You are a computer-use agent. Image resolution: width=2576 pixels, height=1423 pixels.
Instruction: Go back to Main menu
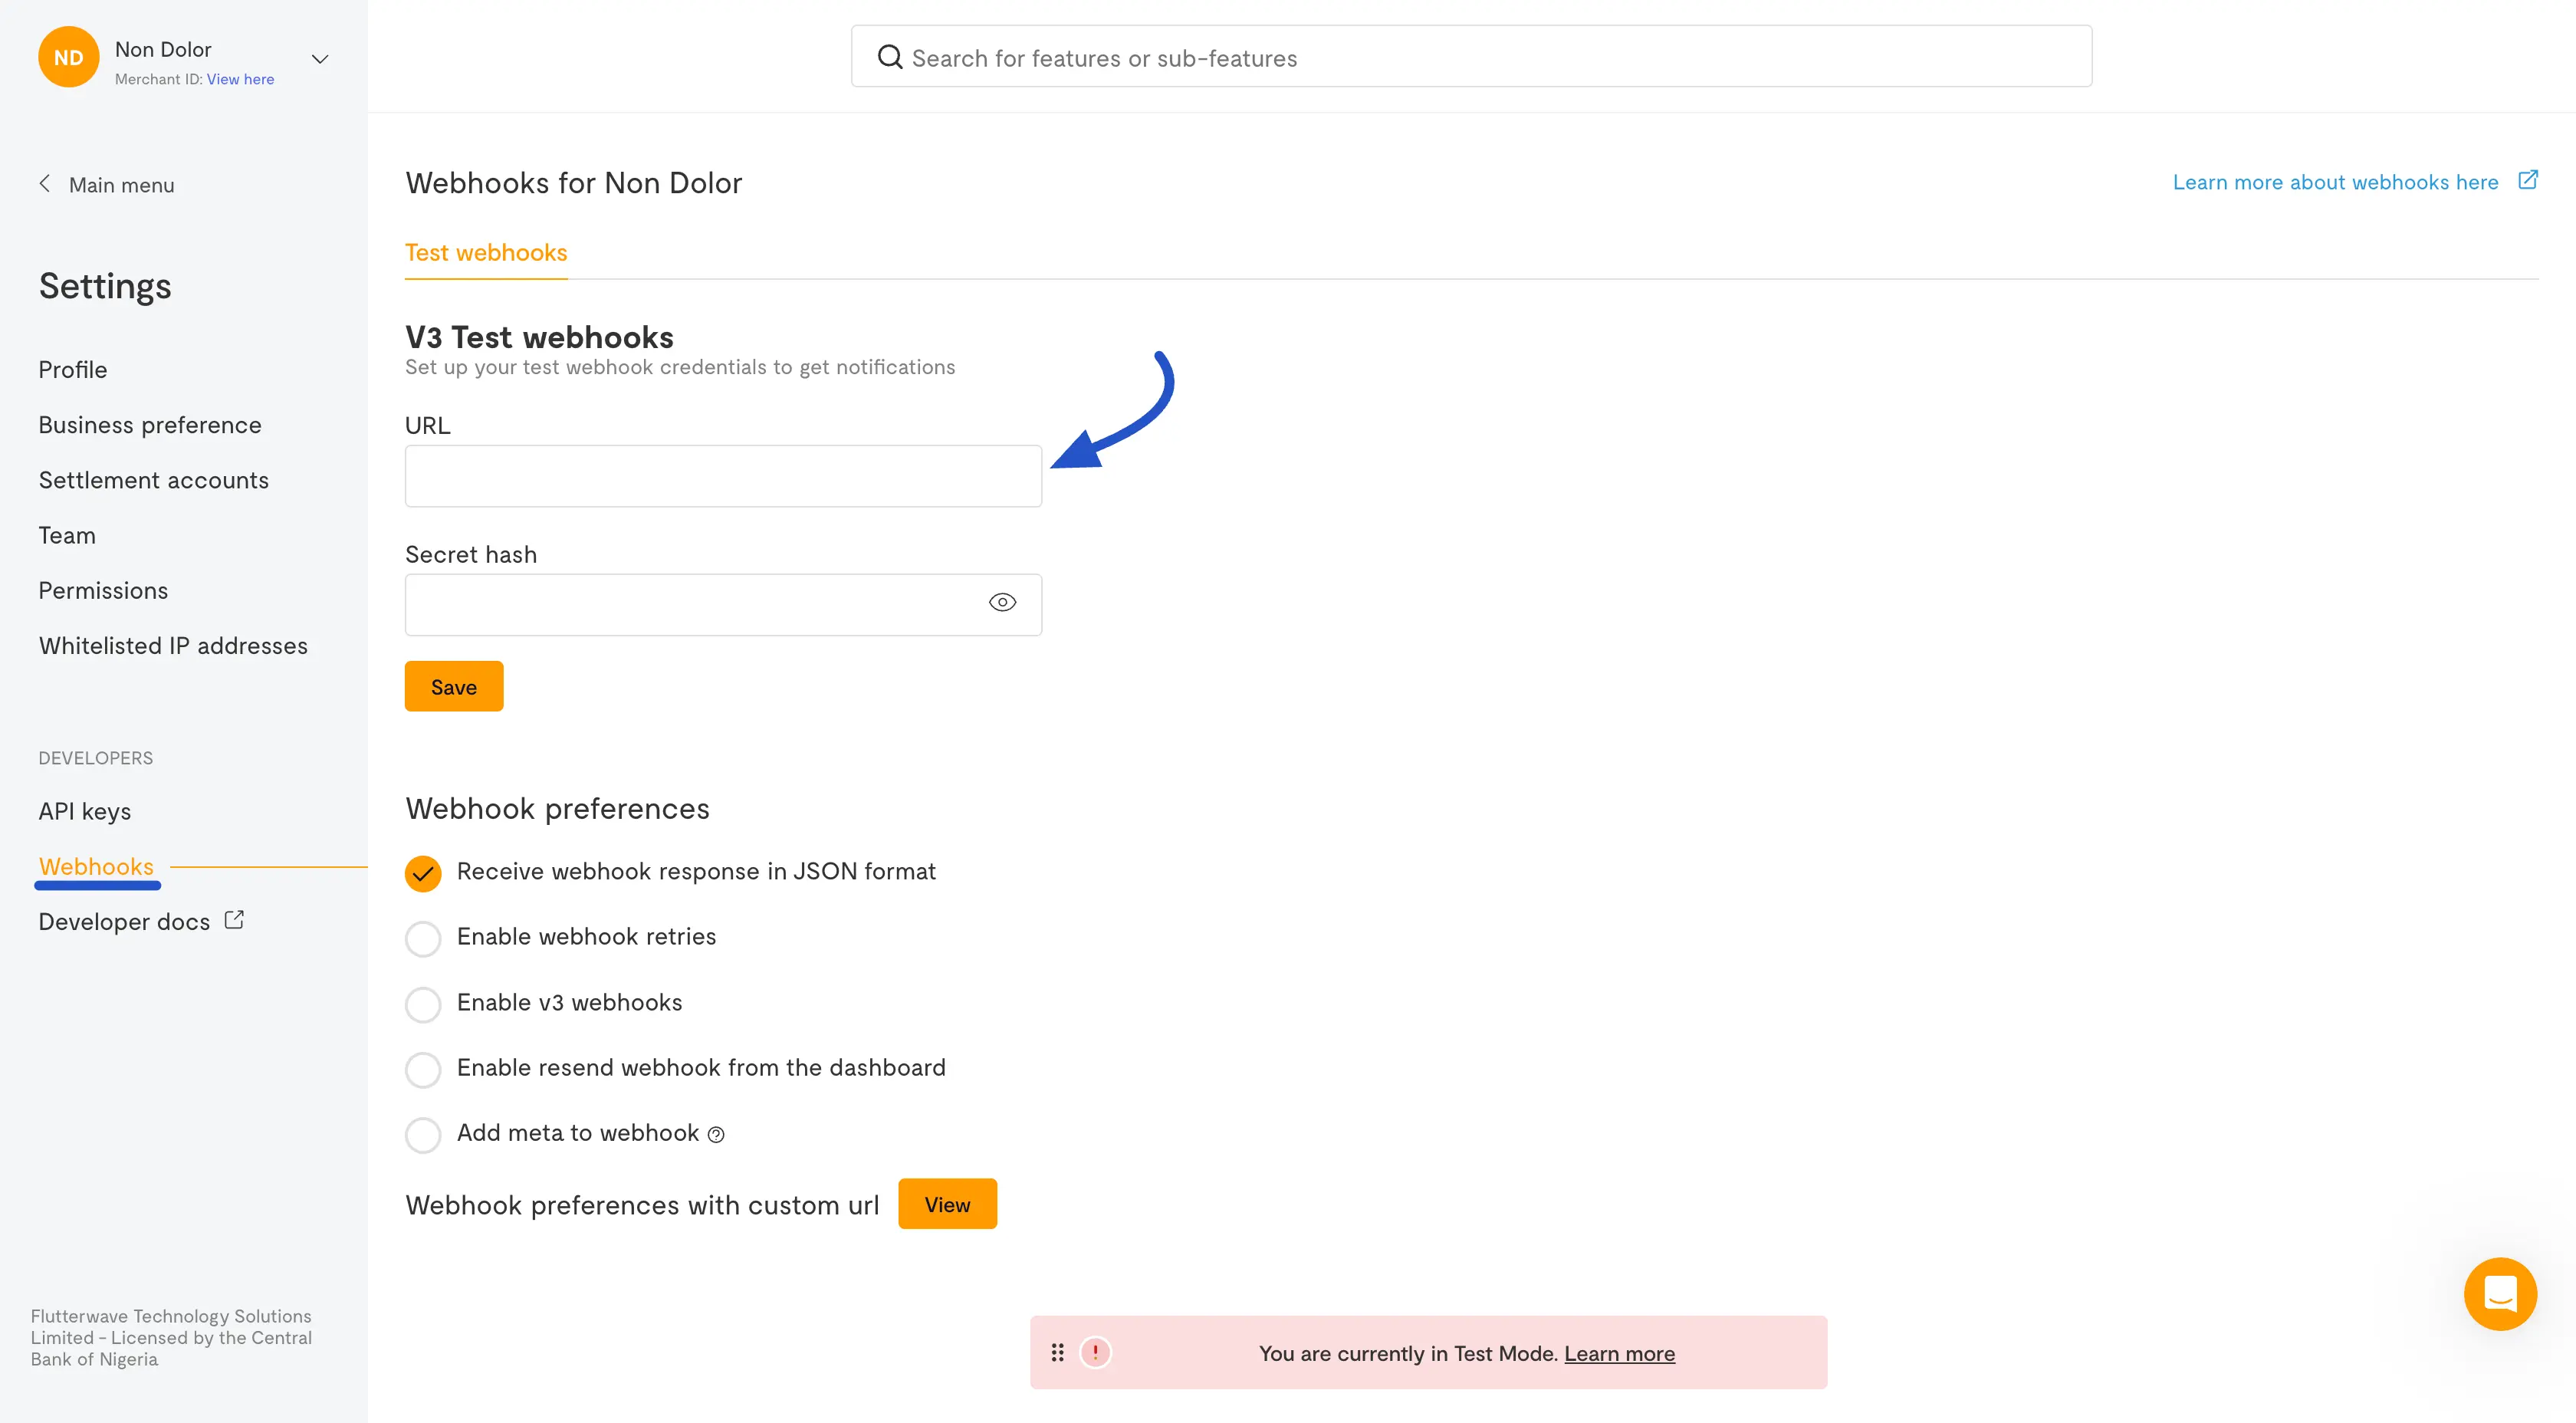(106, 185)
